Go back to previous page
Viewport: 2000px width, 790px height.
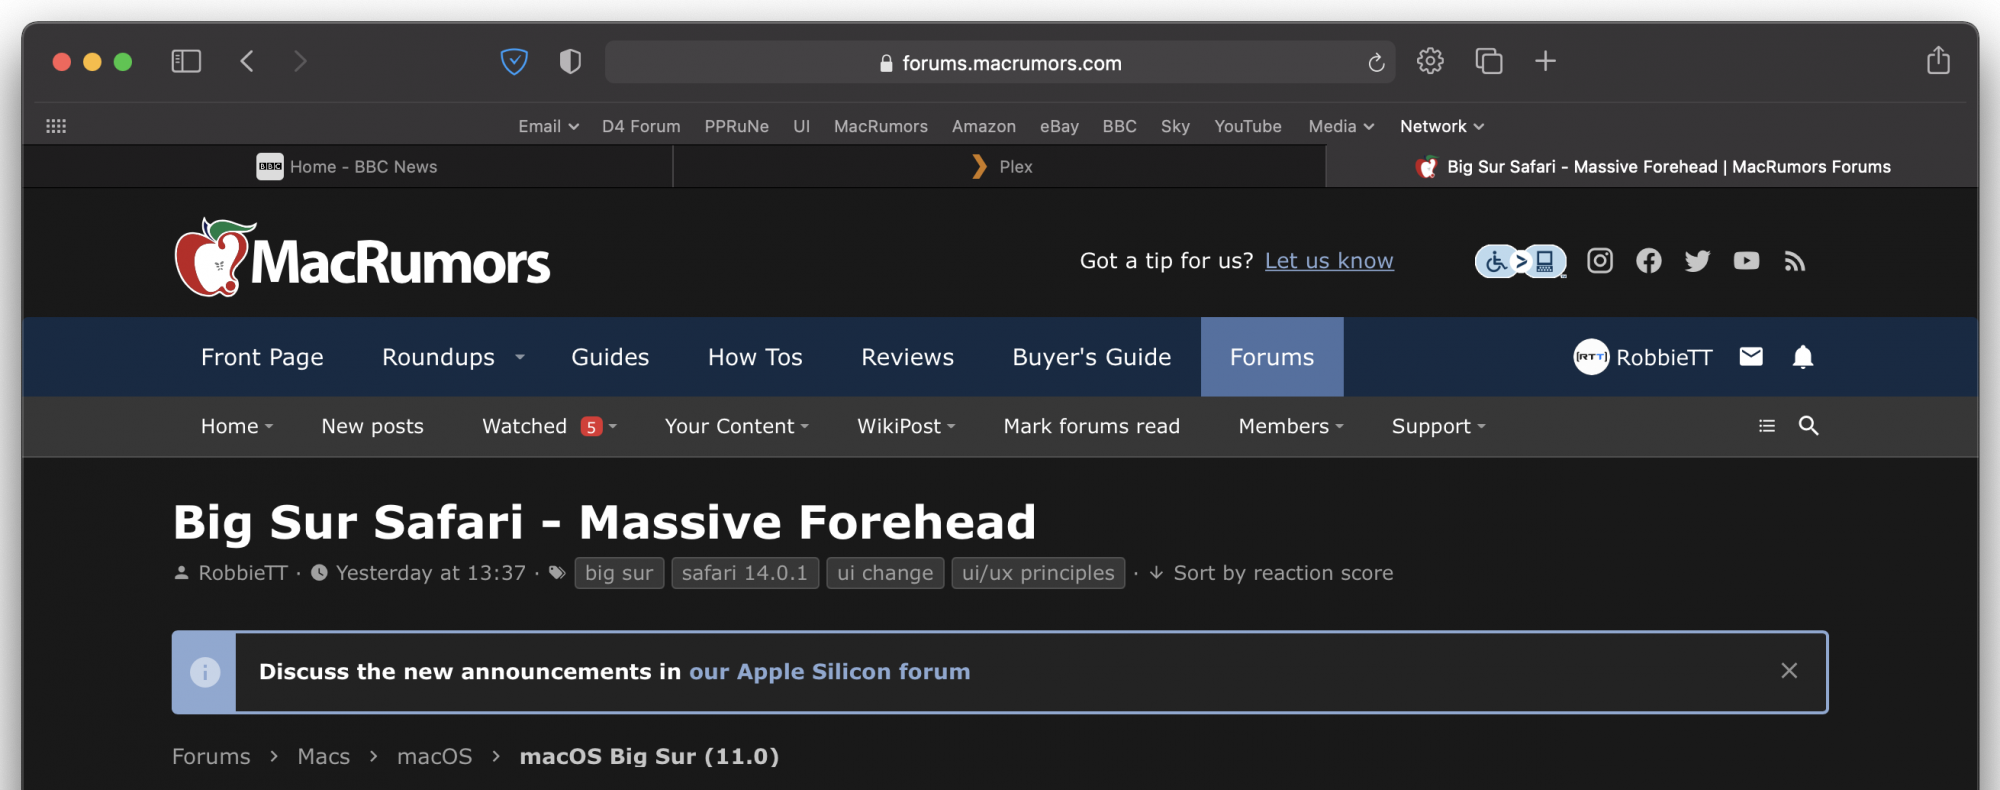pyautogui.click(x=247, y=61)
